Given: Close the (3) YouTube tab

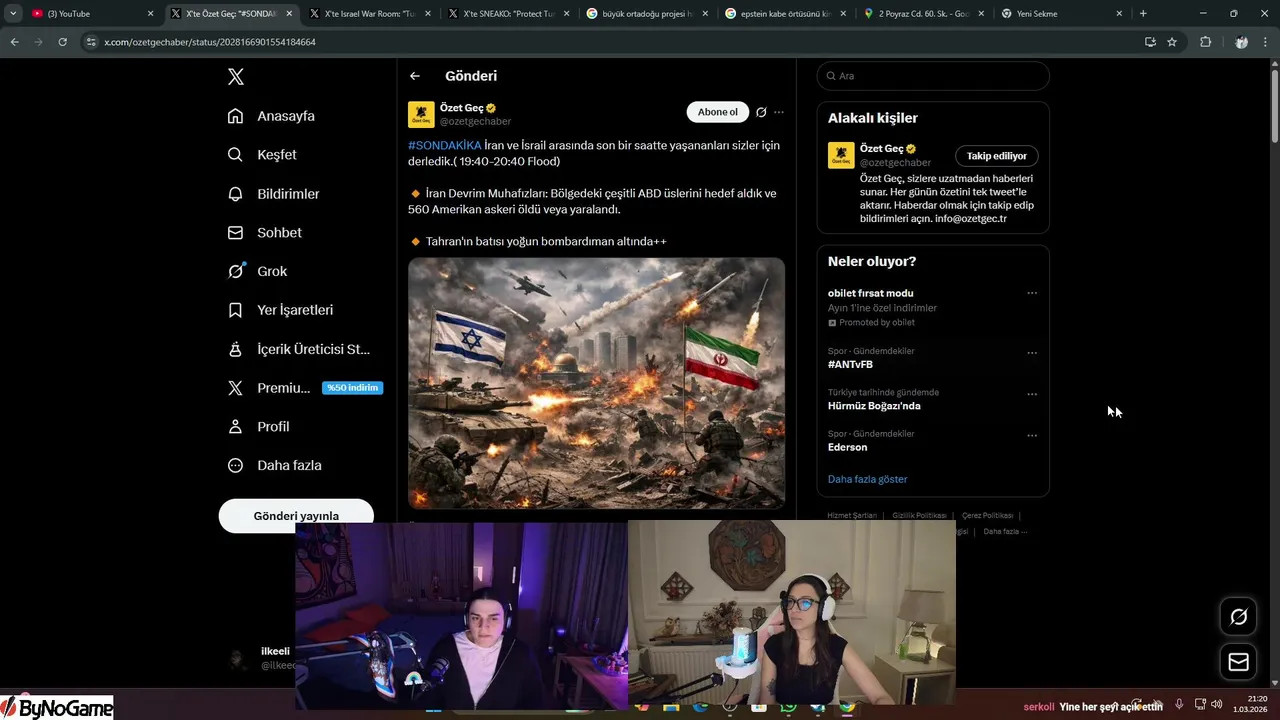Looking at the screenshot, I should [151, 14].
